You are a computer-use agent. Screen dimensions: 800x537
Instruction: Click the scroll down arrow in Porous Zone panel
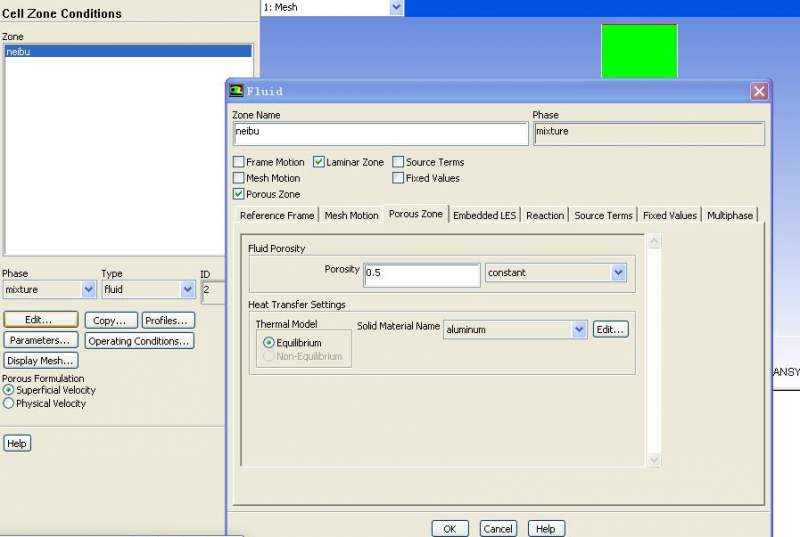tap(654, 460)
